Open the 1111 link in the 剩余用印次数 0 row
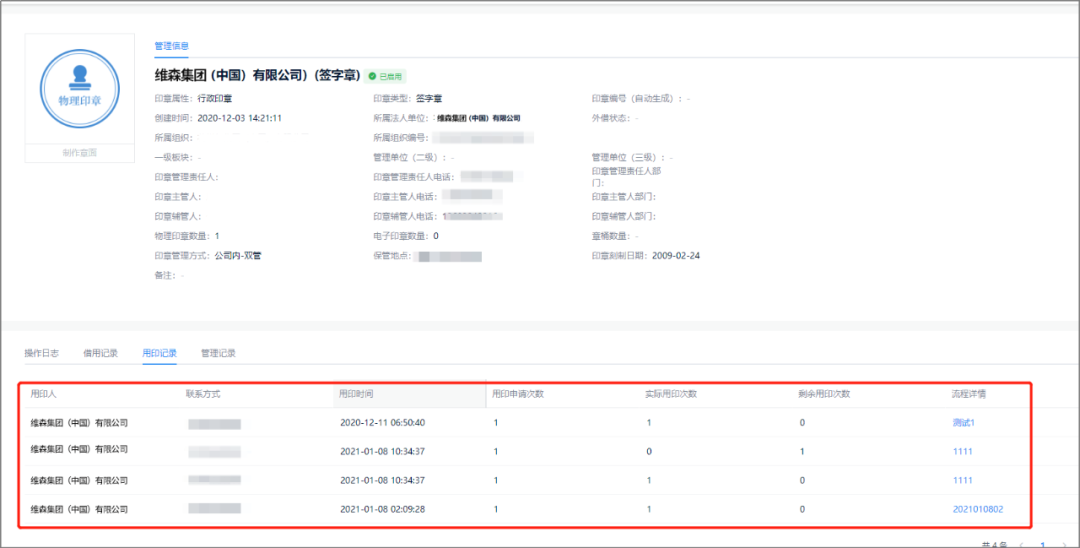The height and width of the screenshot is (548, 1080). tap(962, 481)
